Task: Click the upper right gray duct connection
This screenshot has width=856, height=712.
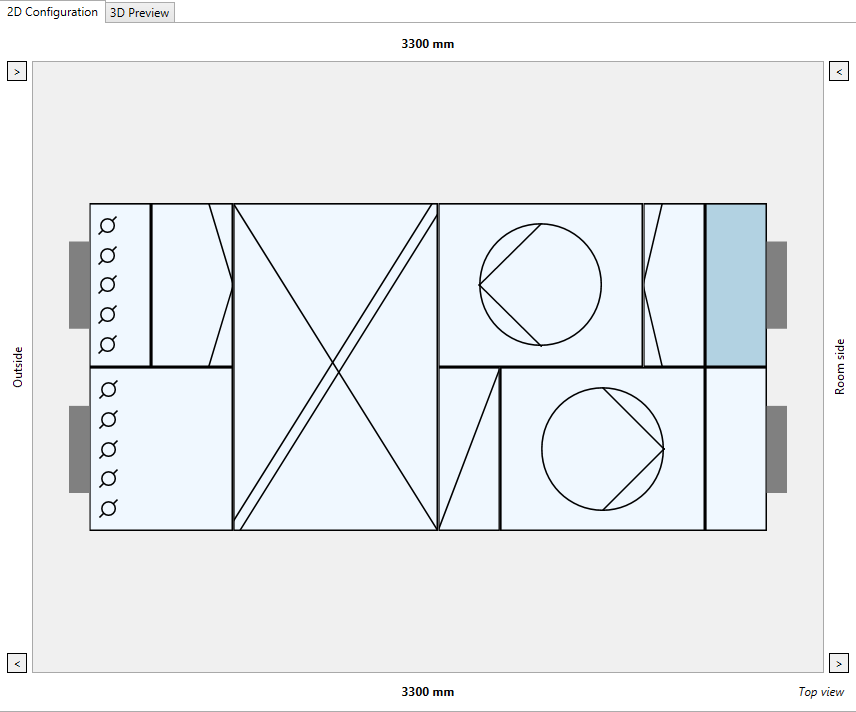Action: 777,285
